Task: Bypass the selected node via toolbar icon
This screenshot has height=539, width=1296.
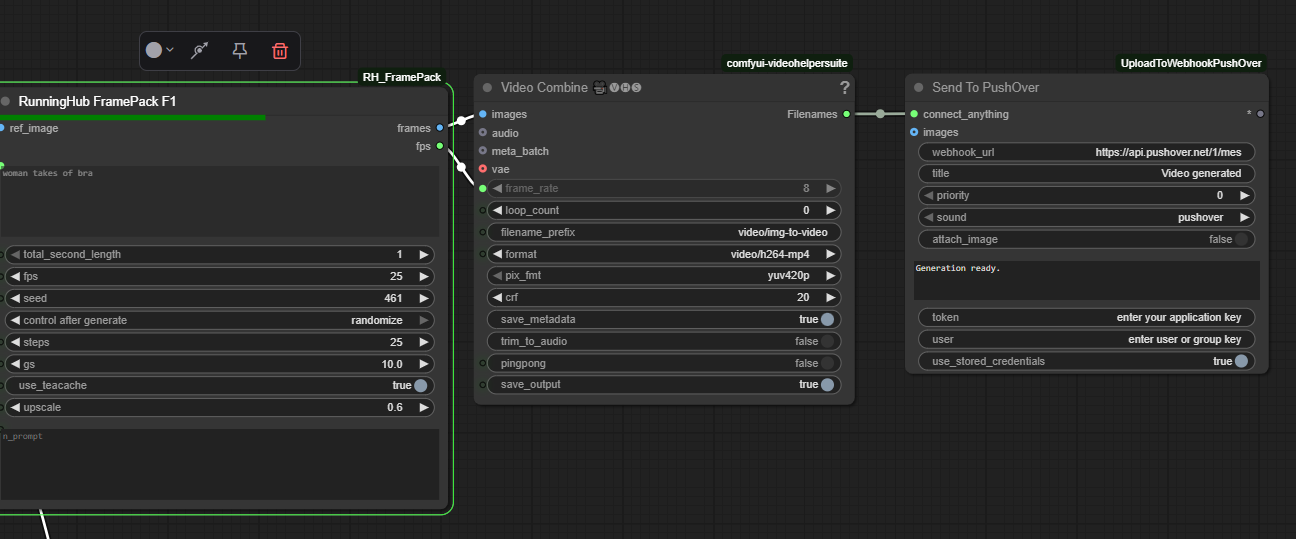Action: click(200, 50)
